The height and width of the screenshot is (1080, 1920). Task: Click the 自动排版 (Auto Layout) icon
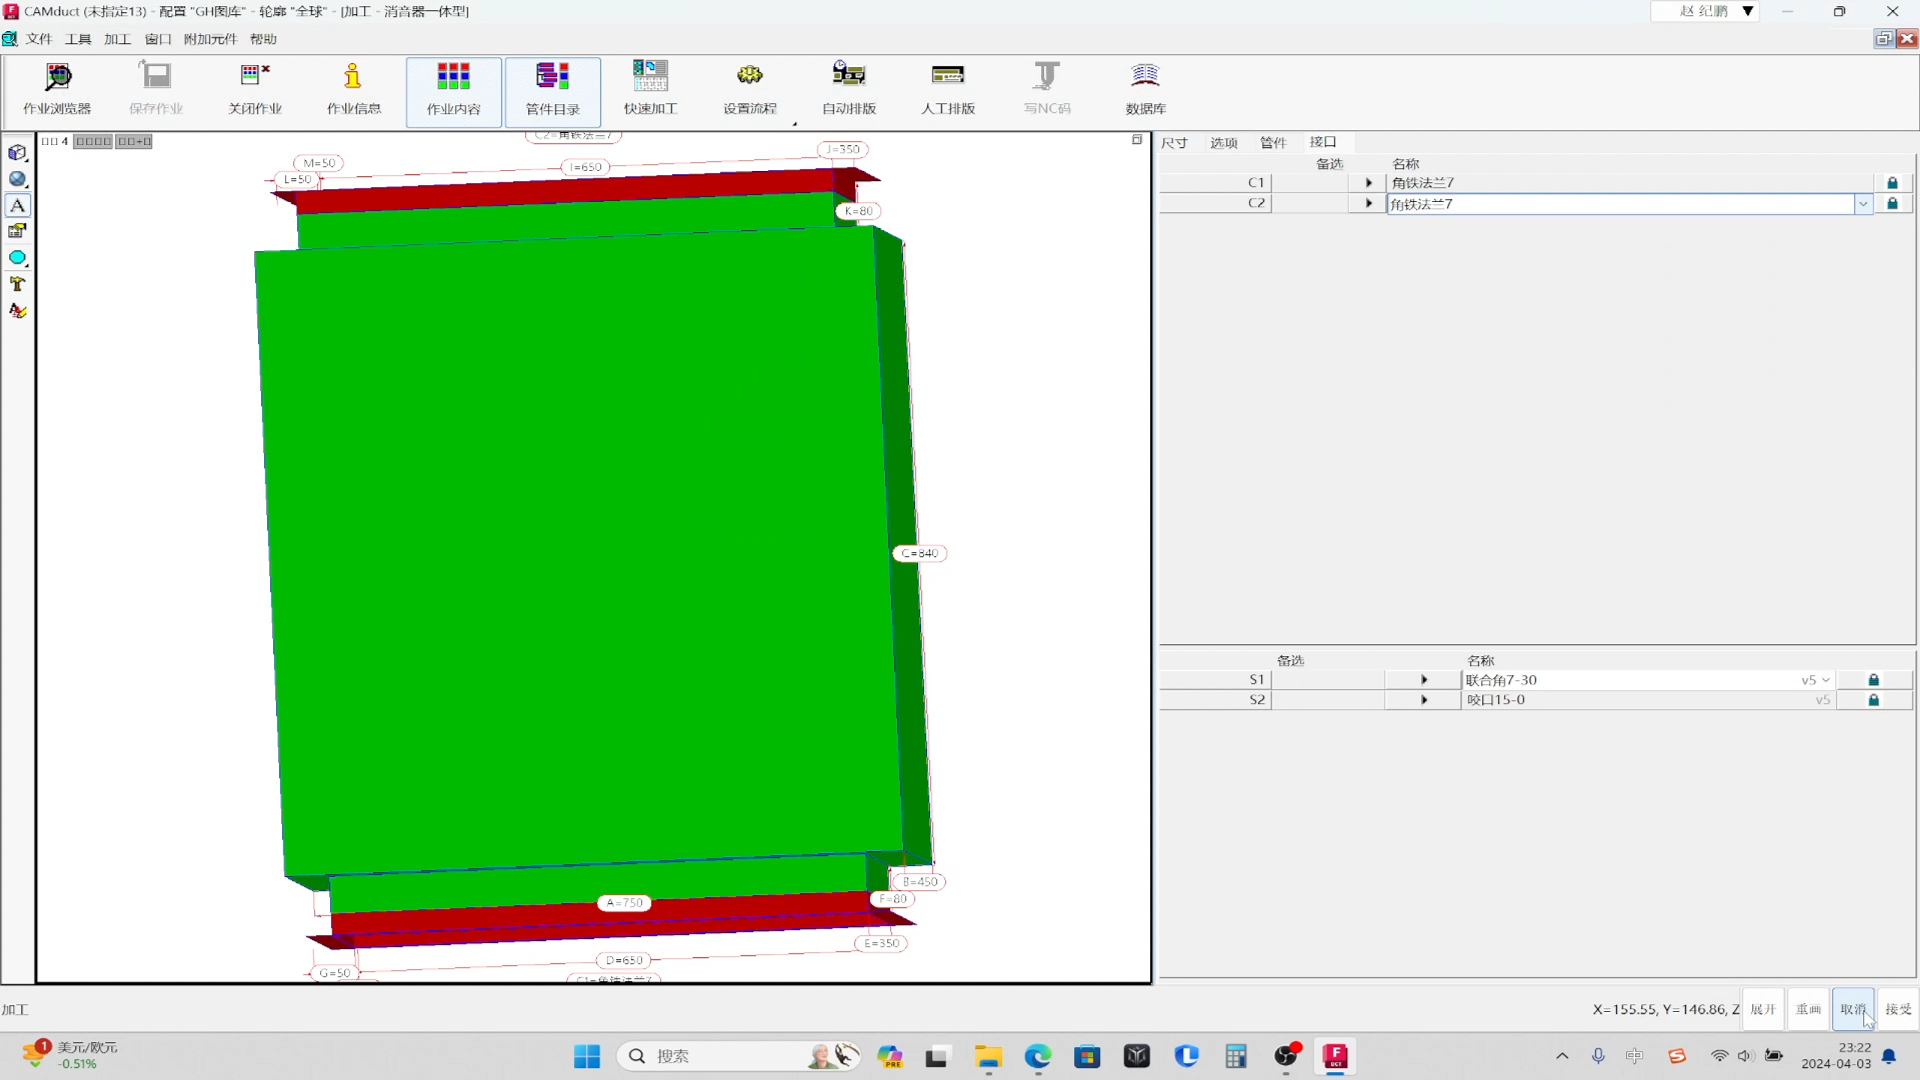click(x=848, y=86)
